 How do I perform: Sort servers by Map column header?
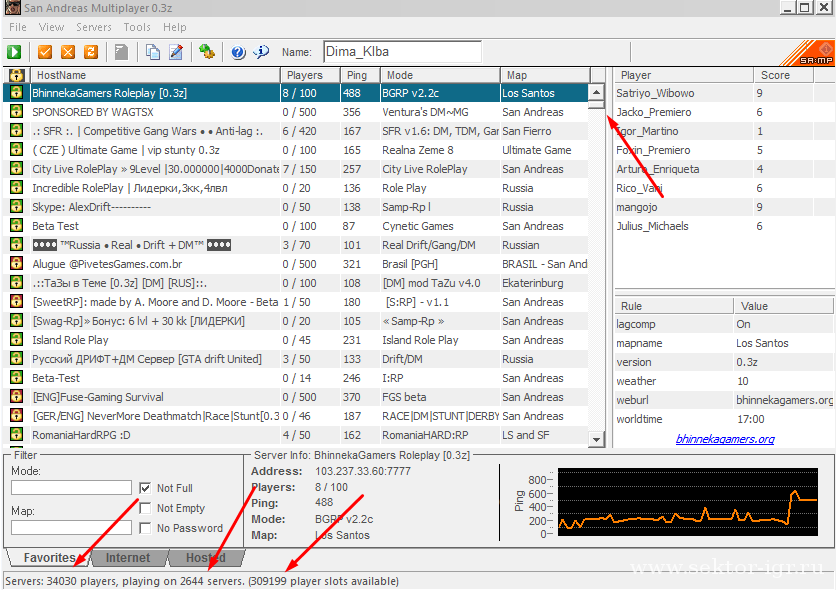545,75
